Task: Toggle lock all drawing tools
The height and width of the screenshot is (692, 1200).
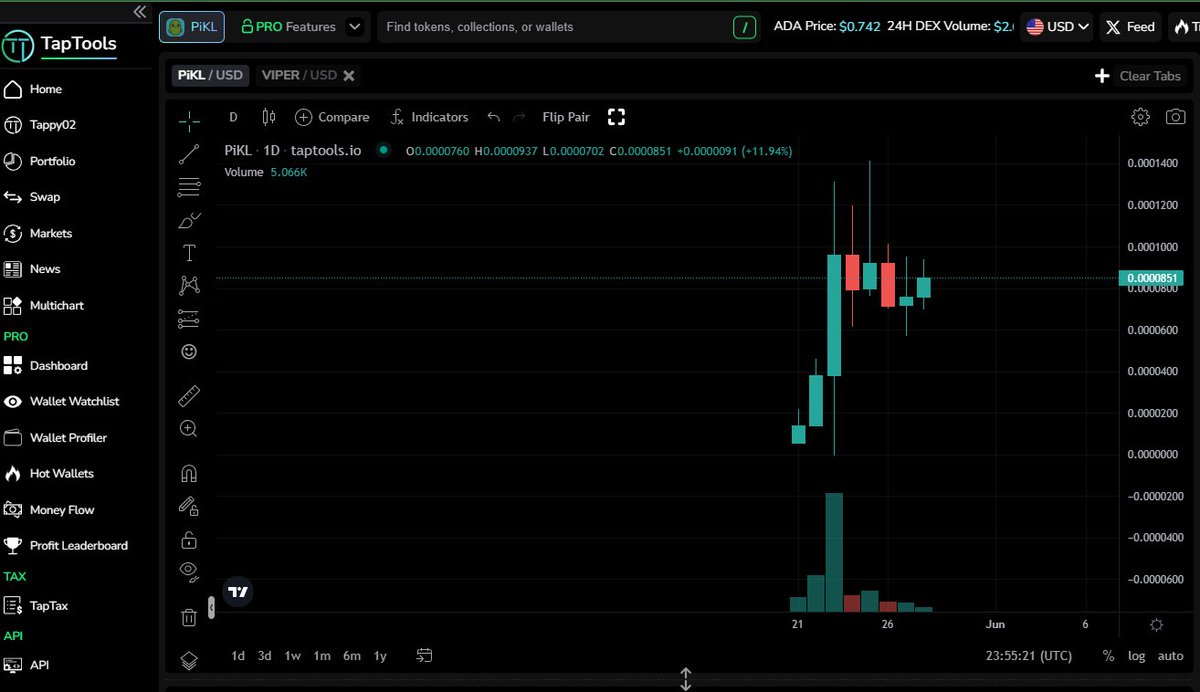Action: (188, 540)
